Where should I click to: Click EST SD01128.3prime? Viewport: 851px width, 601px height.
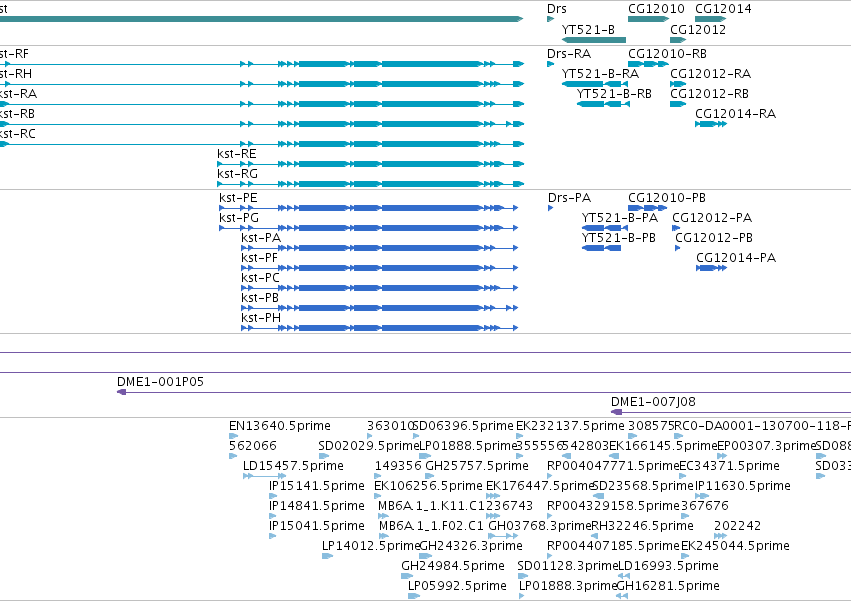523,576
